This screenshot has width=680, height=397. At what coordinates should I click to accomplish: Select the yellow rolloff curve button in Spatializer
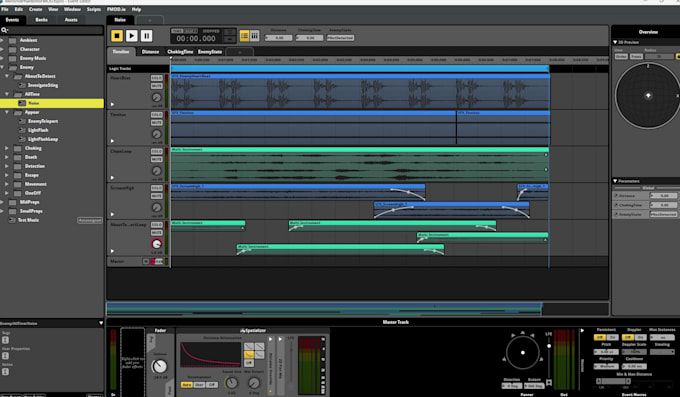click(249, 354)
